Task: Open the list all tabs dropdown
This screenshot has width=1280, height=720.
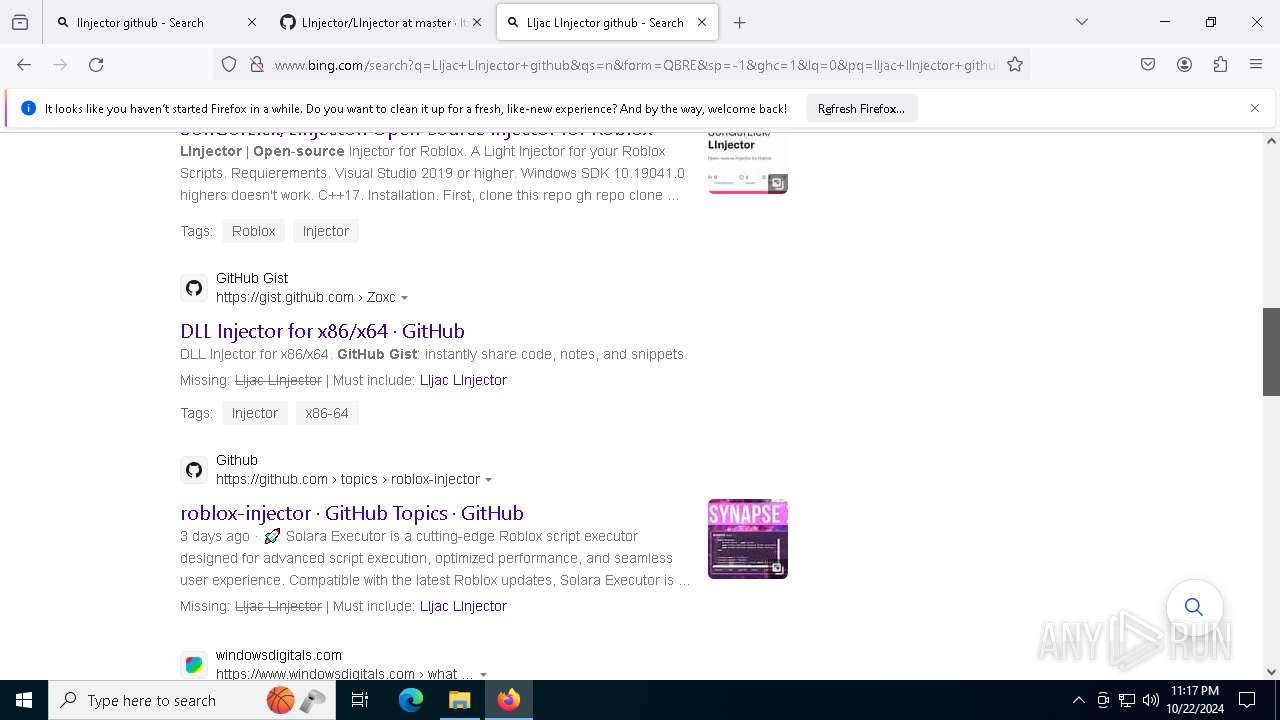Action: (1081, 22)
